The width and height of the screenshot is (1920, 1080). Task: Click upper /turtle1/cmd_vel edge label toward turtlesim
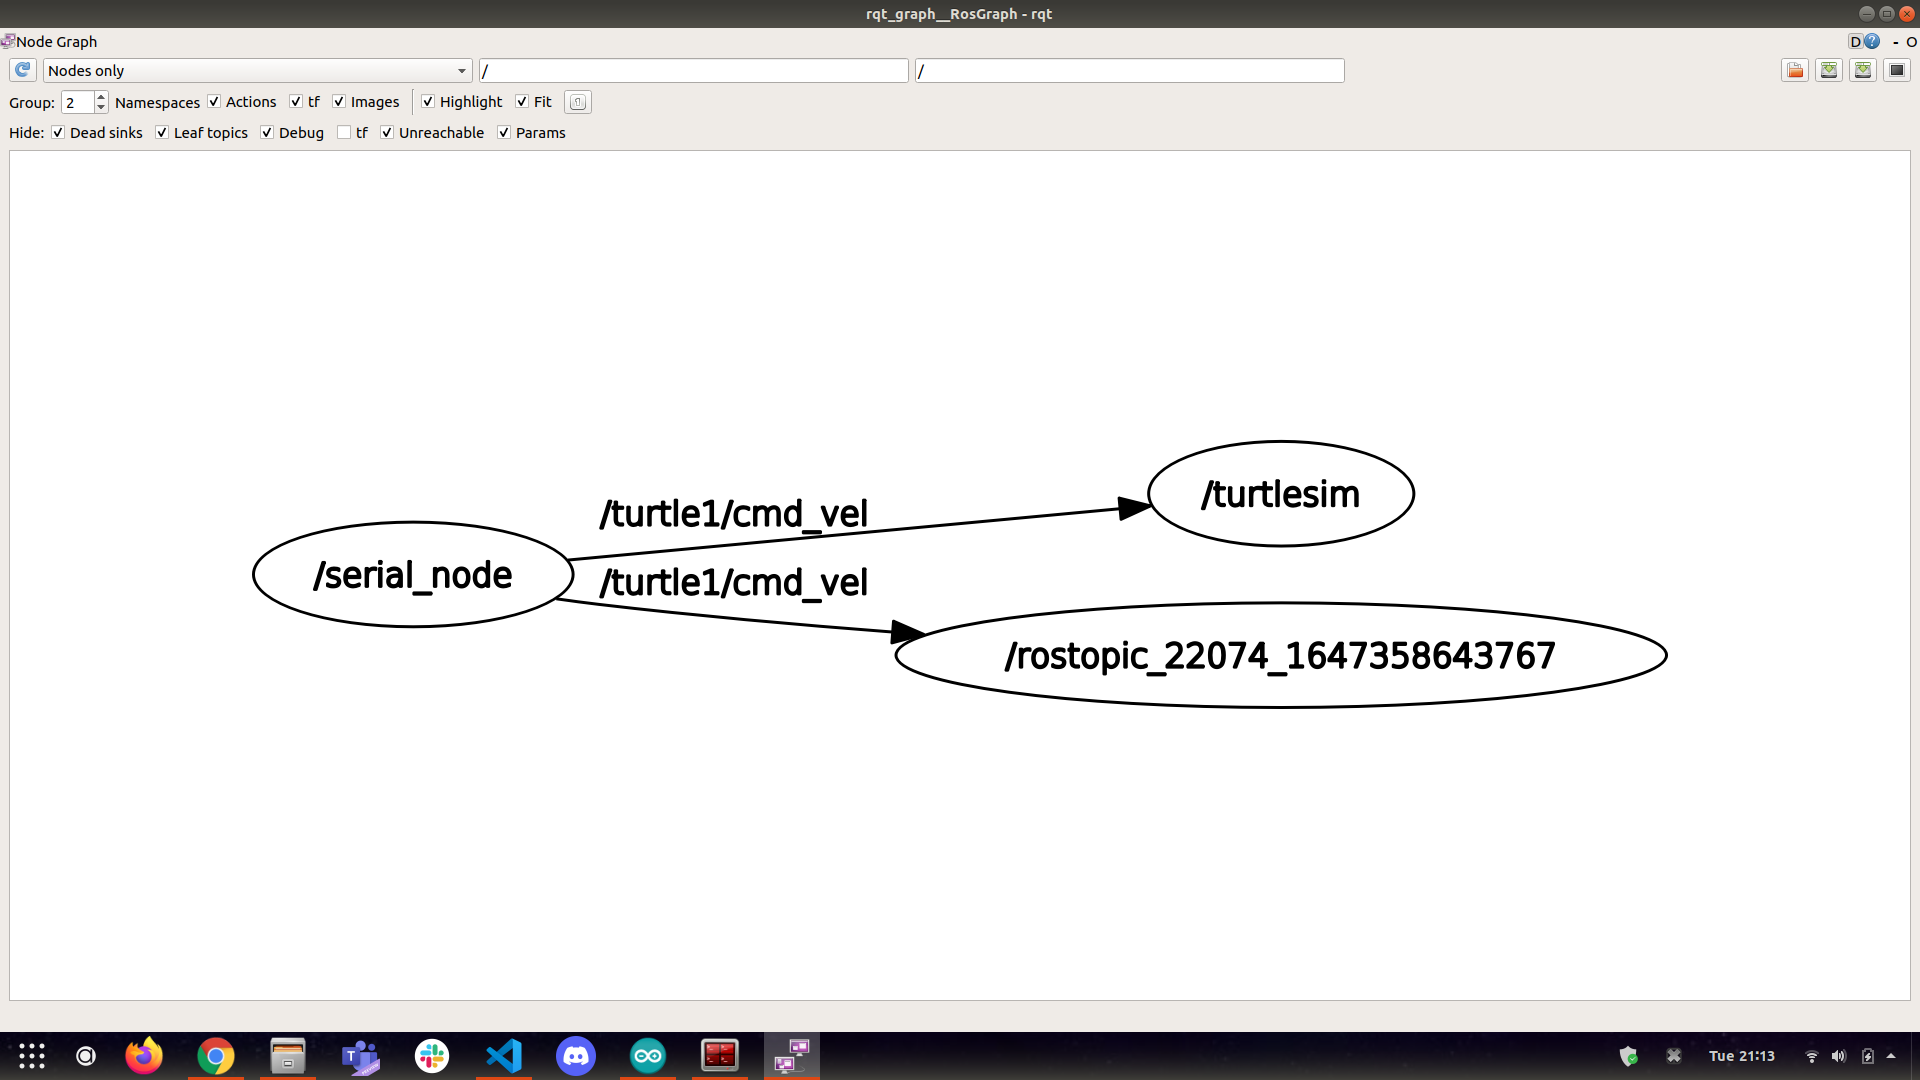coord(733,514)
